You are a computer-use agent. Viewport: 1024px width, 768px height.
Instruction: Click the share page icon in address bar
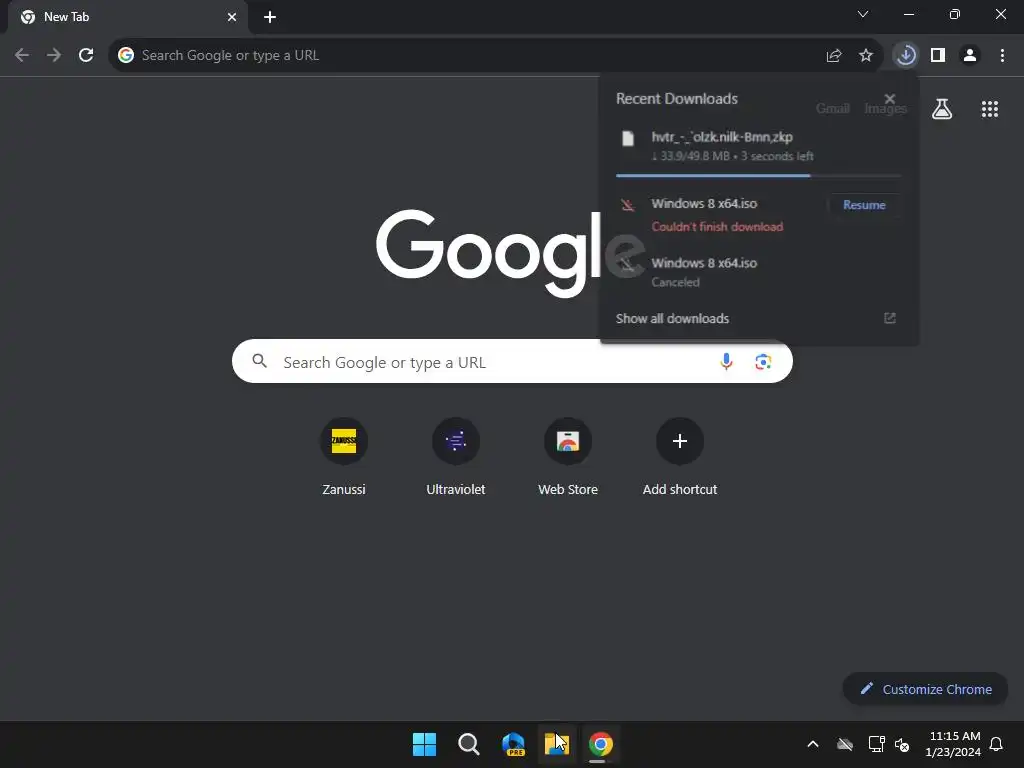click(x=833, y=56)
